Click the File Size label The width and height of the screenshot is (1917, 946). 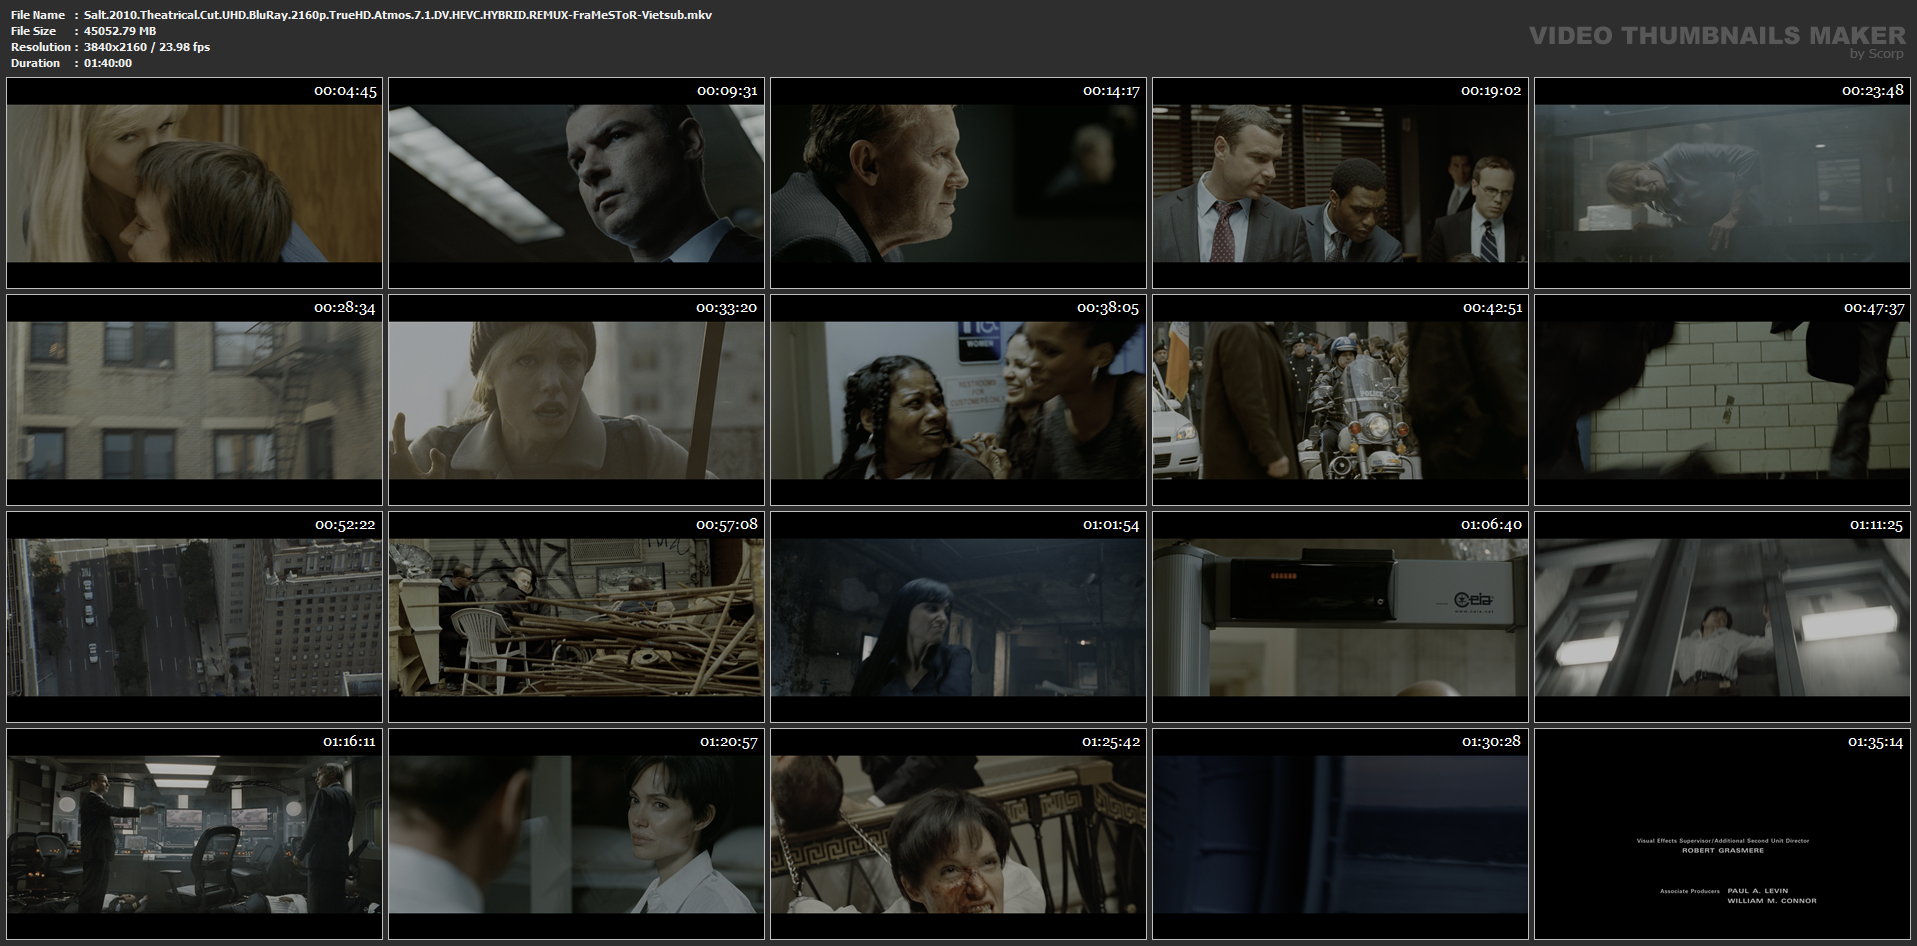pos(34,31)
